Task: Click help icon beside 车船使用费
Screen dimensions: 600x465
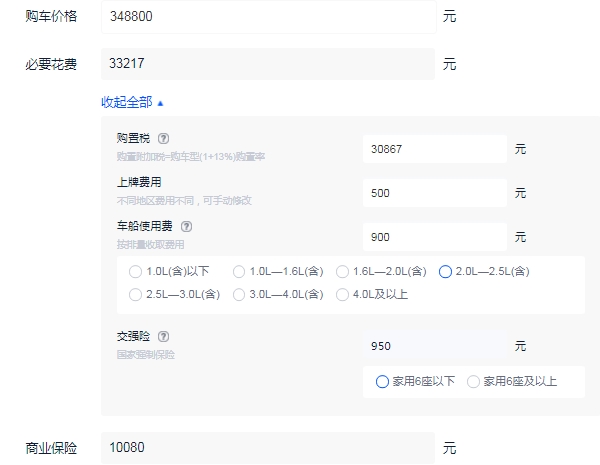Action: 186,227
